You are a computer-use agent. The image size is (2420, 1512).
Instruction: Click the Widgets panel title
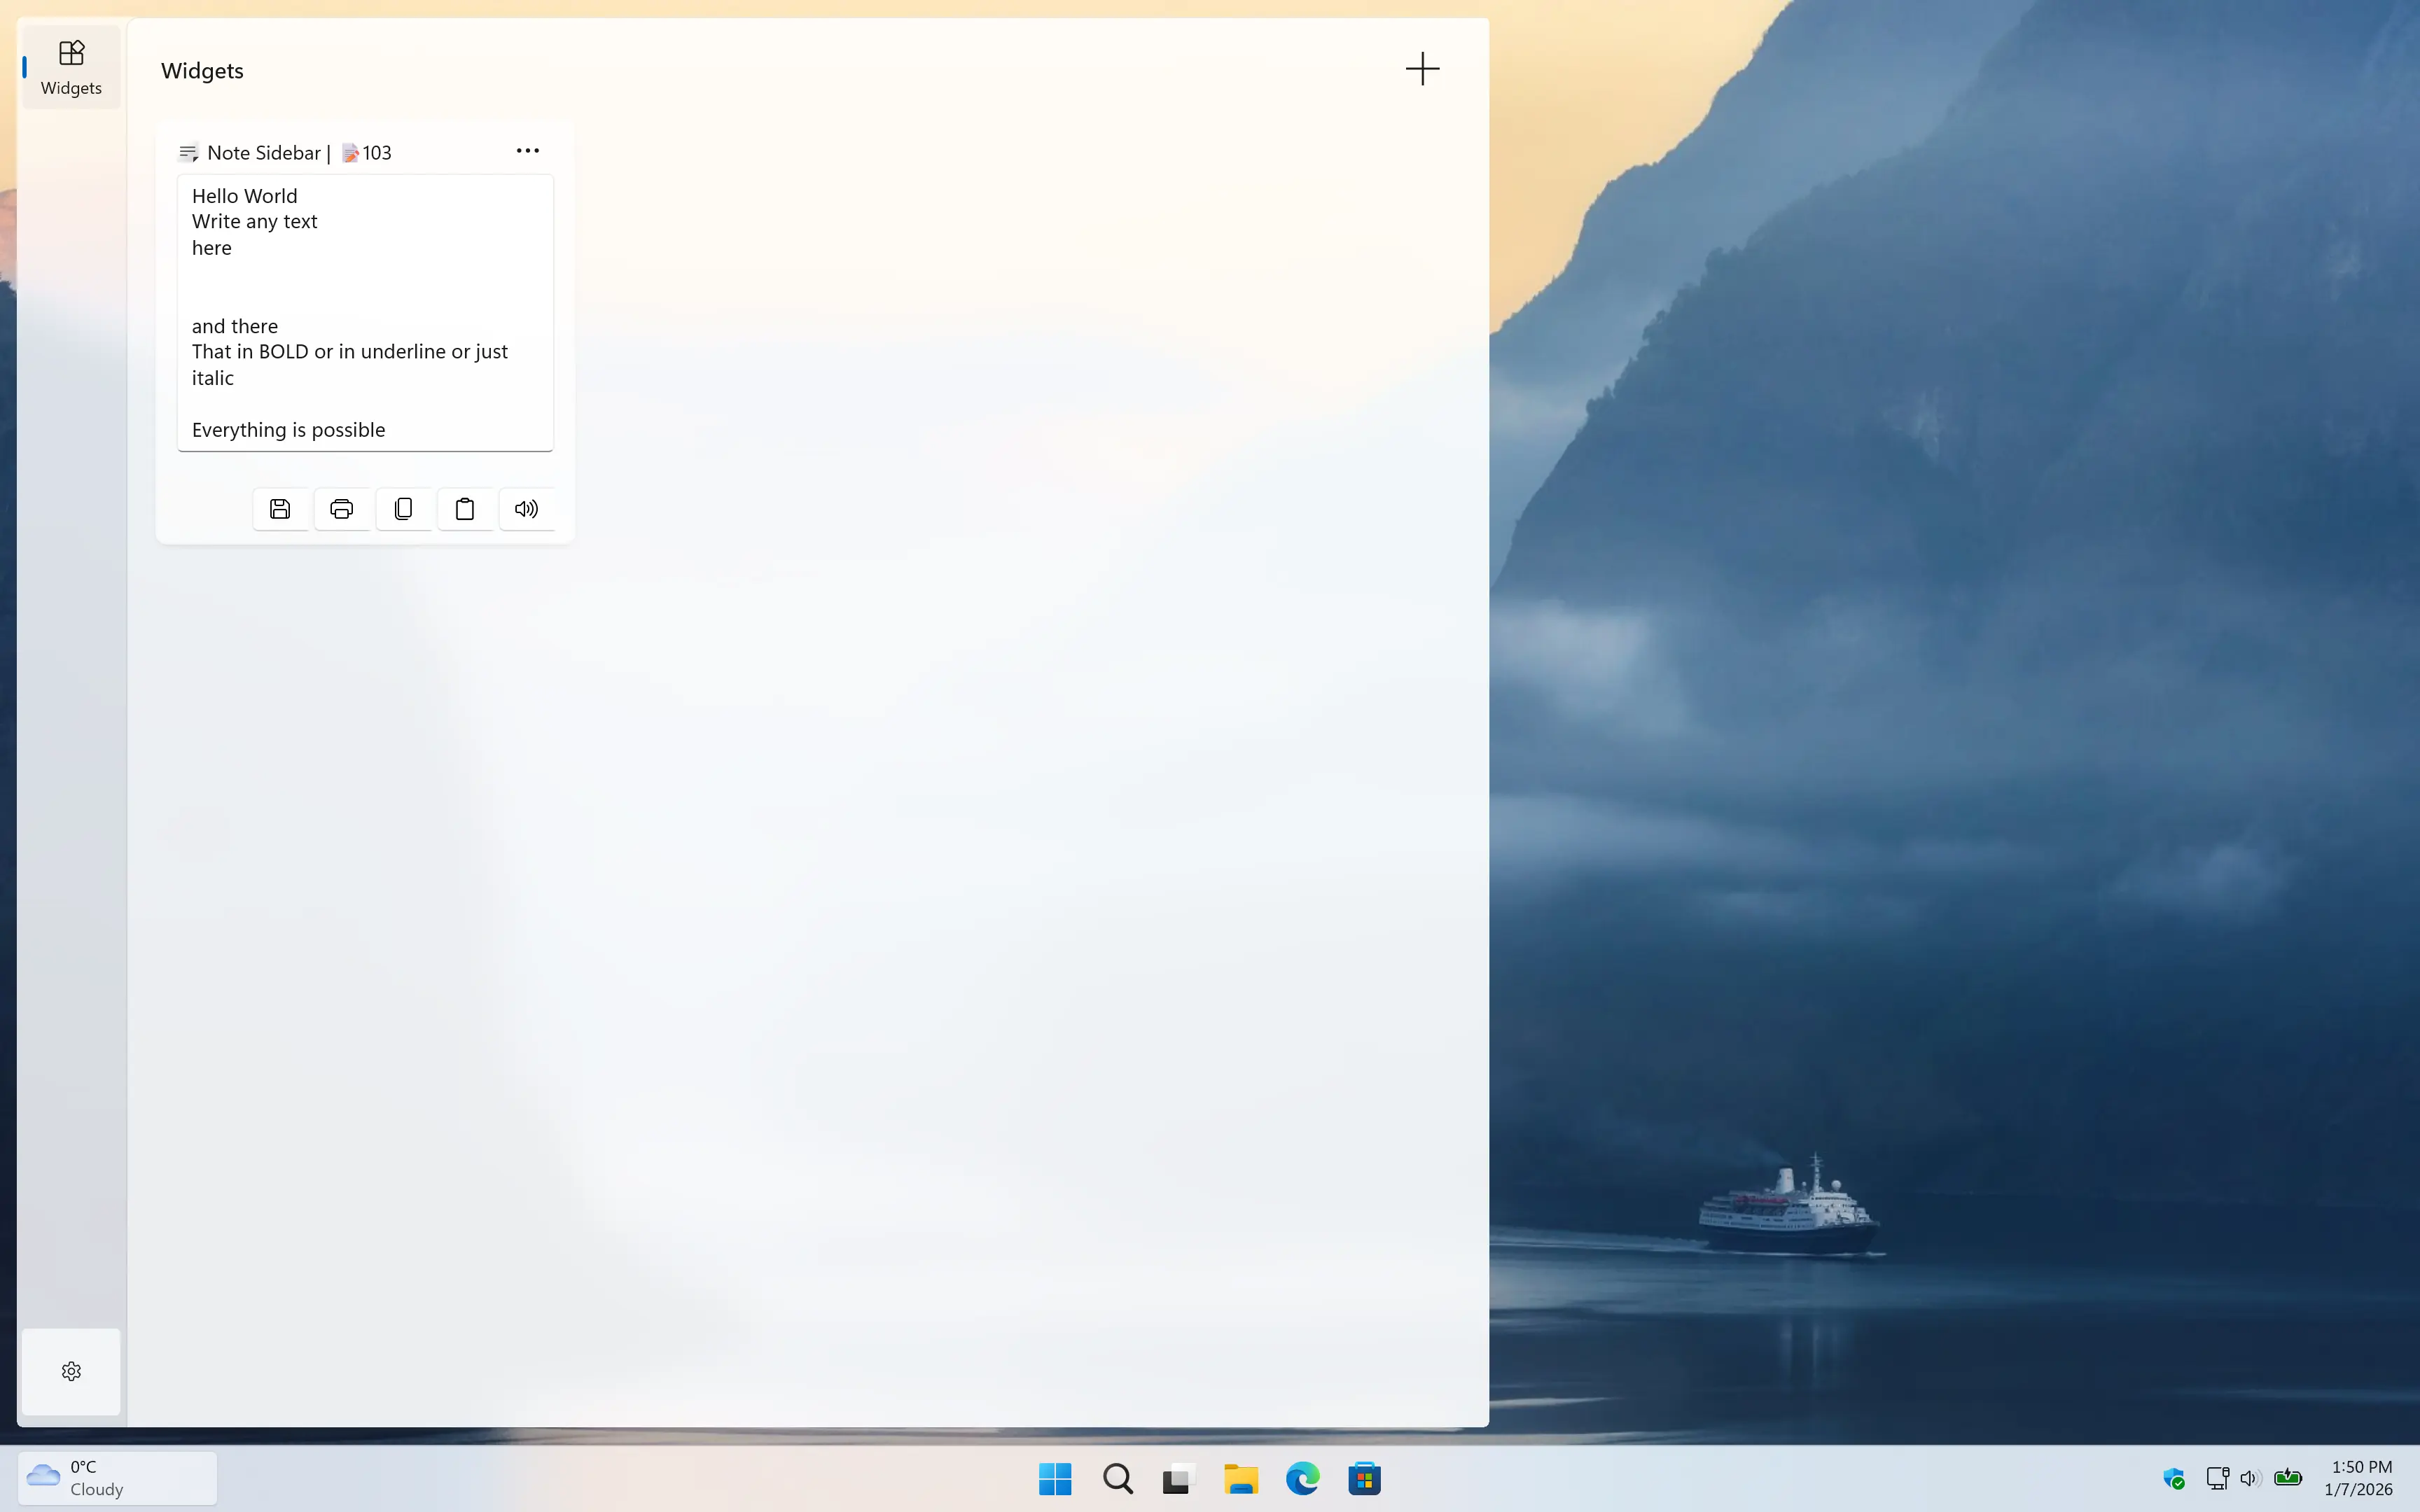[202, 71]
